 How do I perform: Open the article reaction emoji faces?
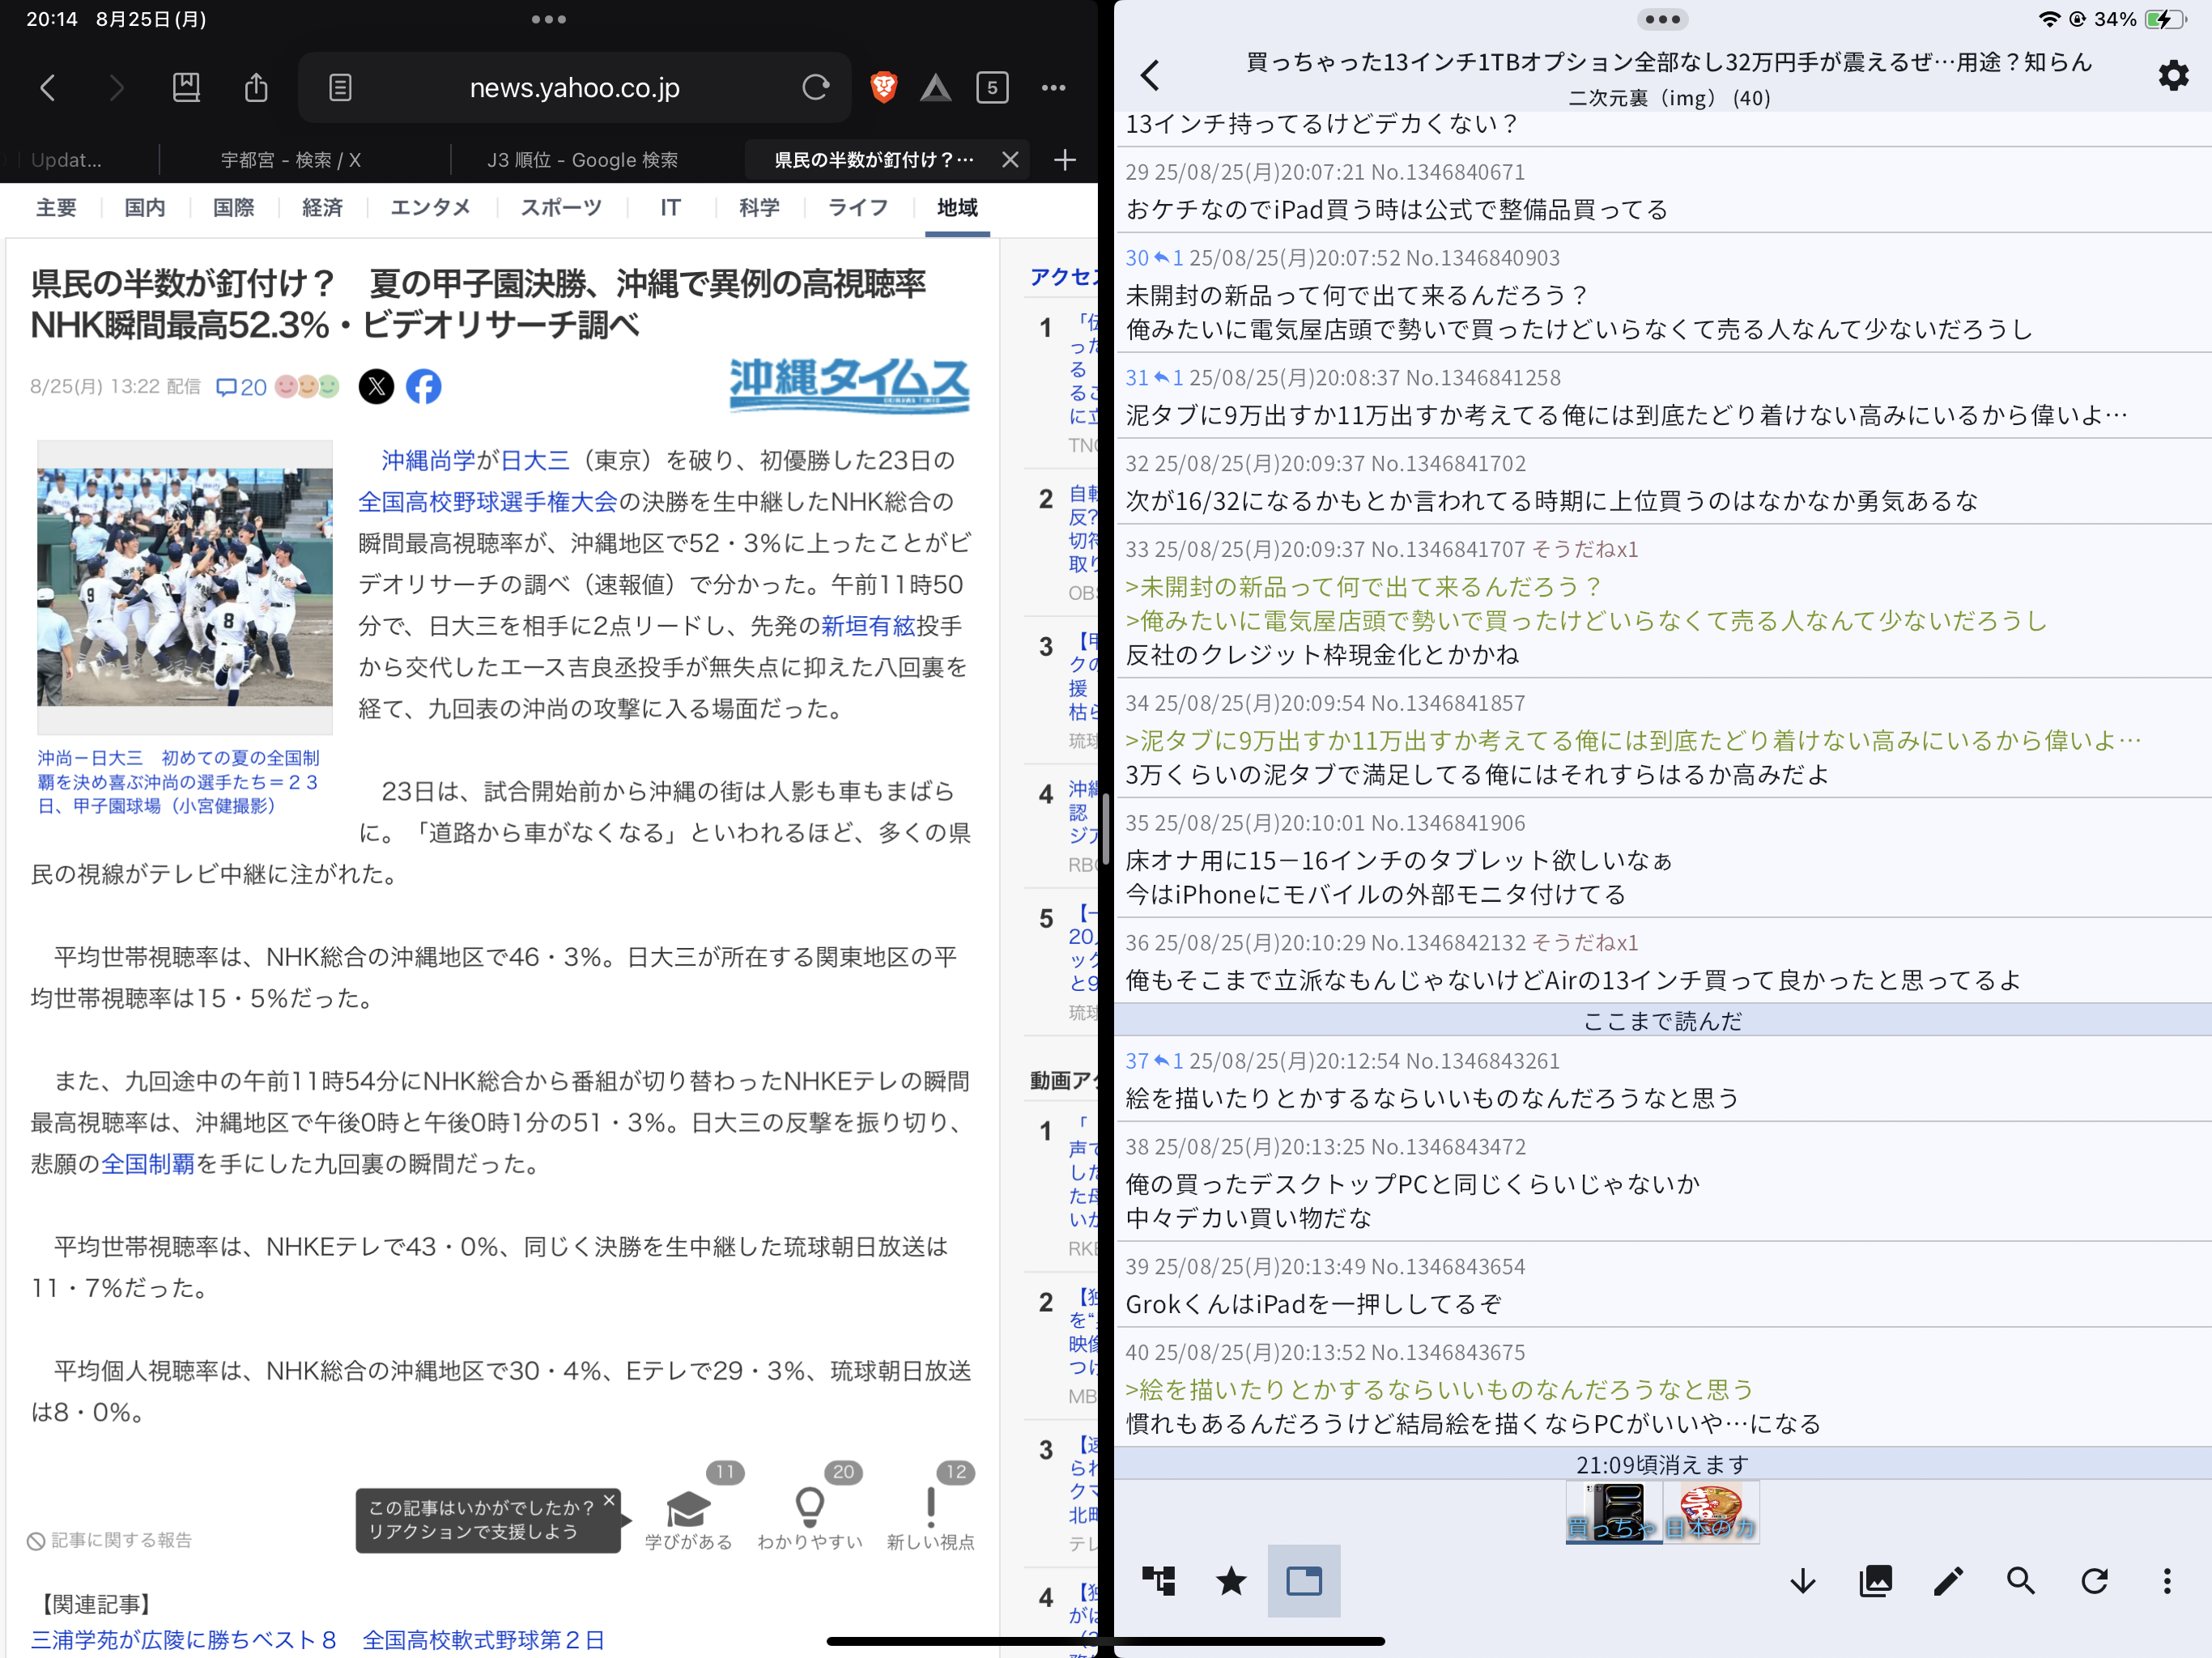tap(307, 387)
